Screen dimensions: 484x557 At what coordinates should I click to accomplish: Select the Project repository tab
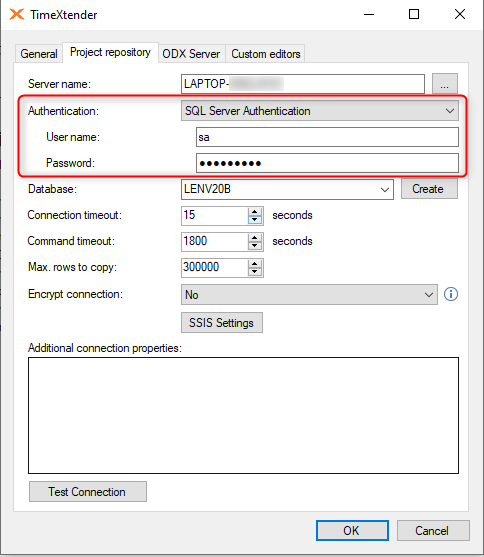pos(110,53)
